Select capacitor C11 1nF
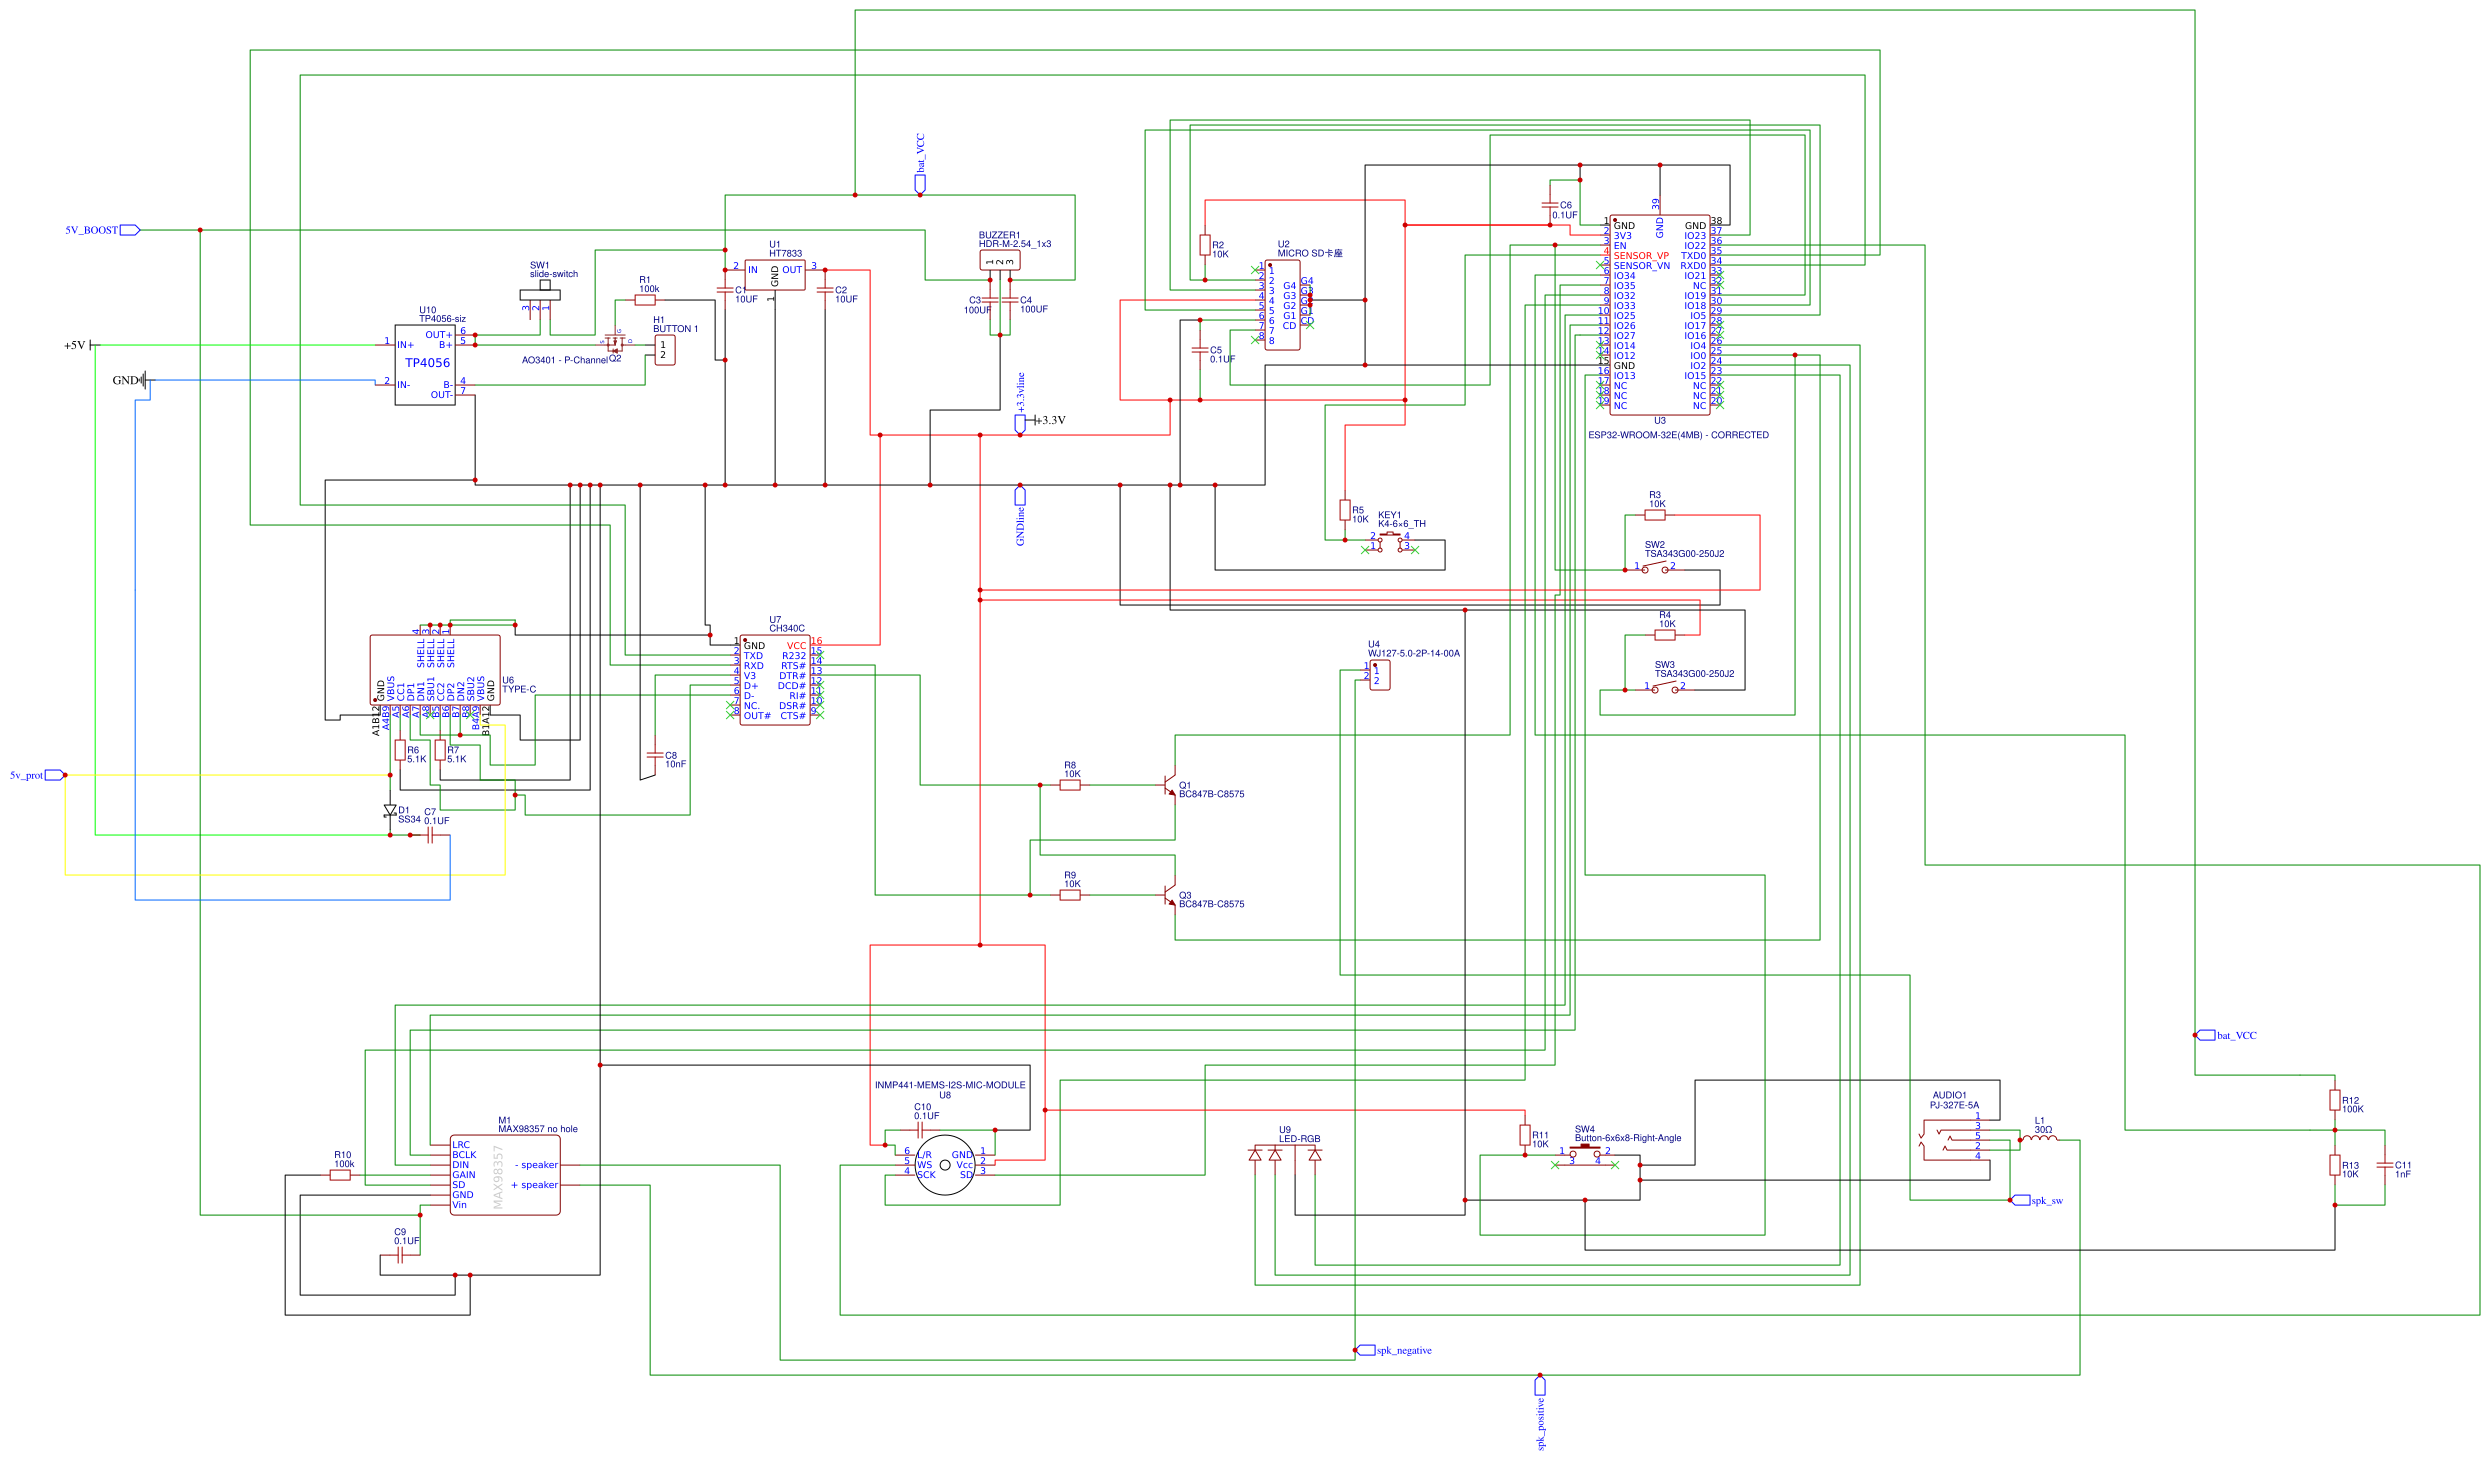Screen dimensions: 2490x1461 coord(2385,1165)
